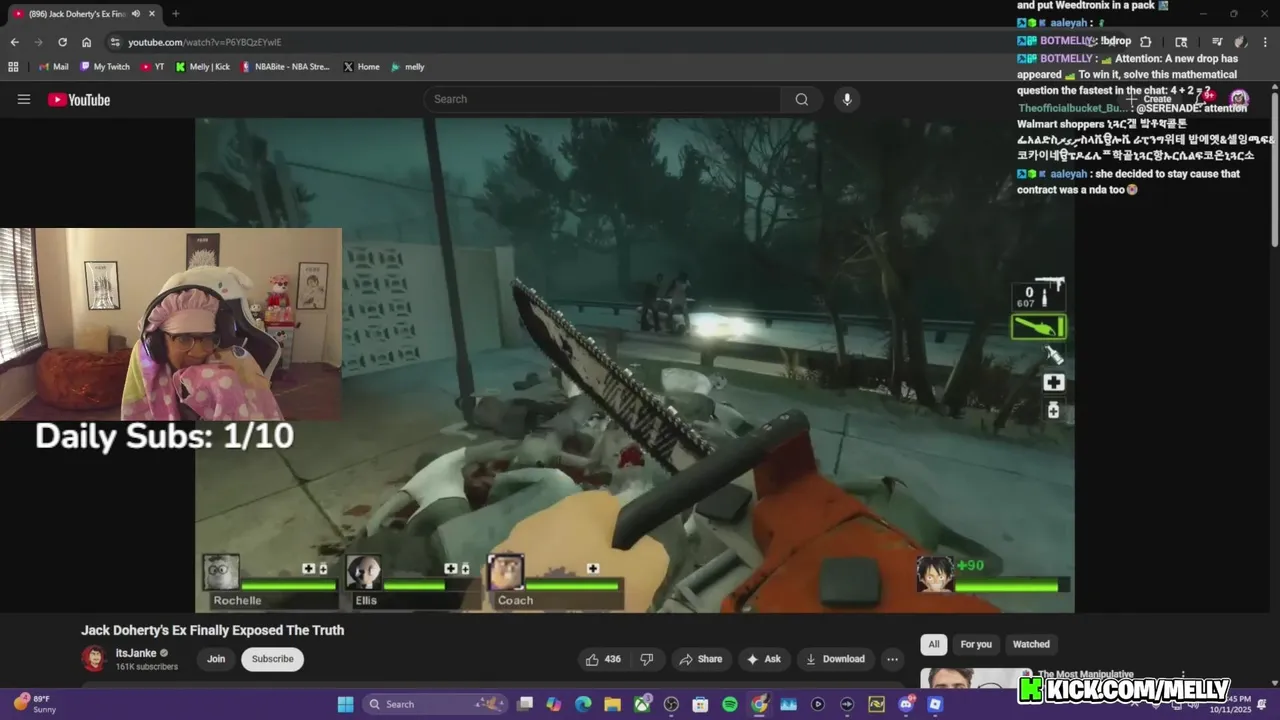Open the melly bookmark
The height and width of the screenshot is (720, 1280).
click(407, 67)
